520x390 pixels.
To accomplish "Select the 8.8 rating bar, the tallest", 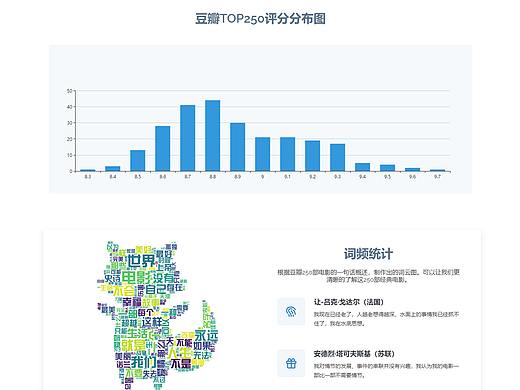I will [213, 136].
